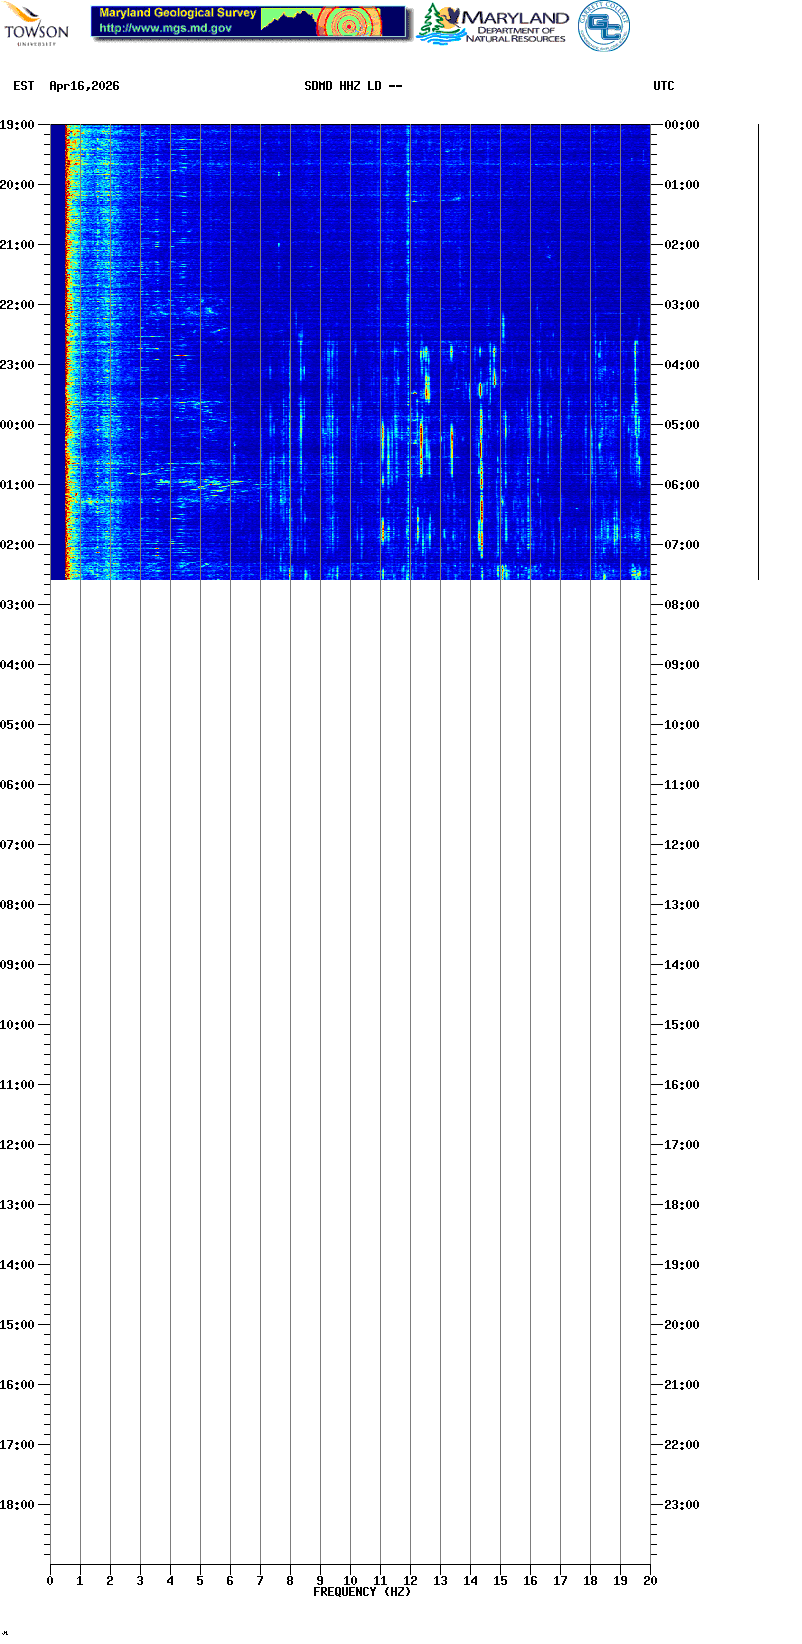
Task: Click the 10 Hz frequency axis tick
Action: (350, 1580)
